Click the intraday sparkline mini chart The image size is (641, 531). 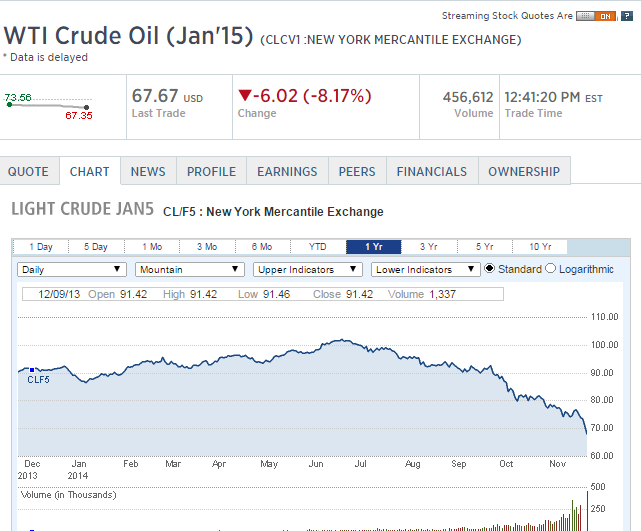48,105
